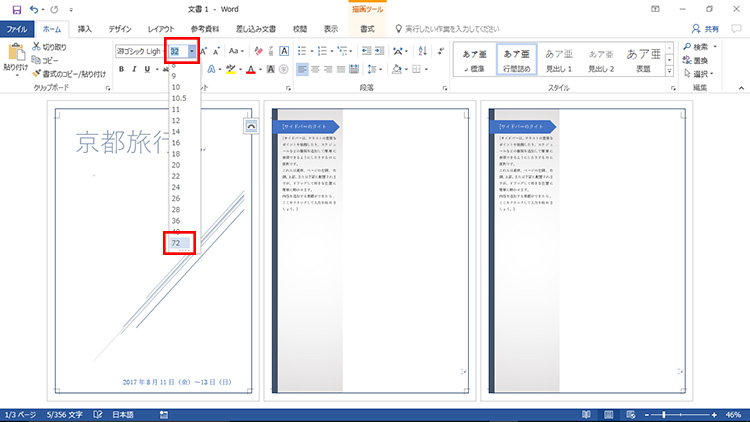750x422 pixels.
Task: Click the 置換 (Replace) button
Action: pyautogui.click(x=703, y=59)
